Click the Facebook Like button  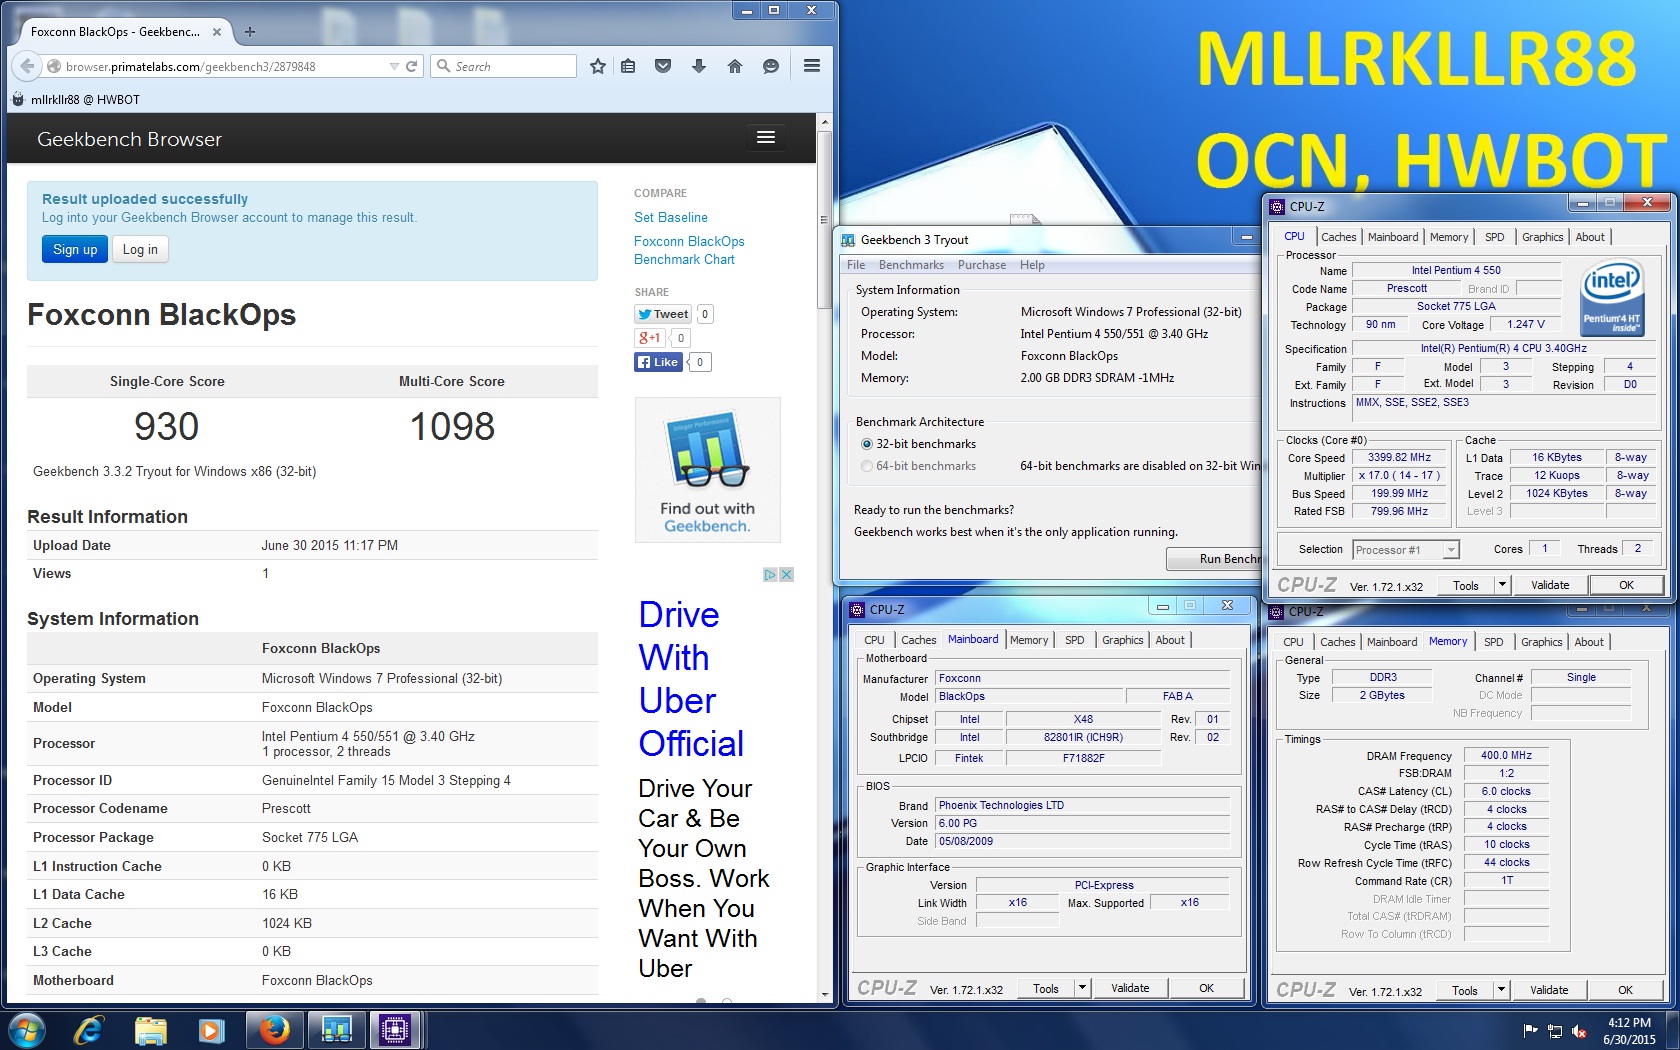pyautogui.click(x=658, y=362)
